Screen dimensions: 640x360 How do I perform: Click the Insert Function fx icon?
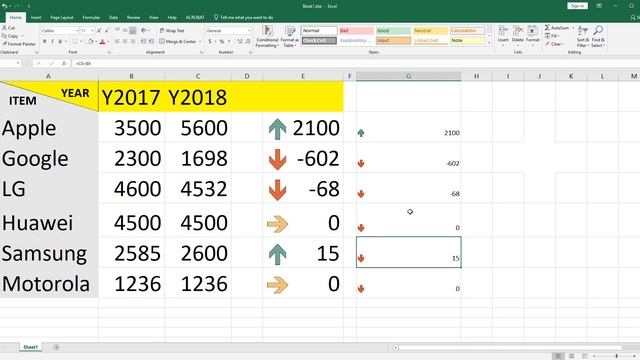64,63
